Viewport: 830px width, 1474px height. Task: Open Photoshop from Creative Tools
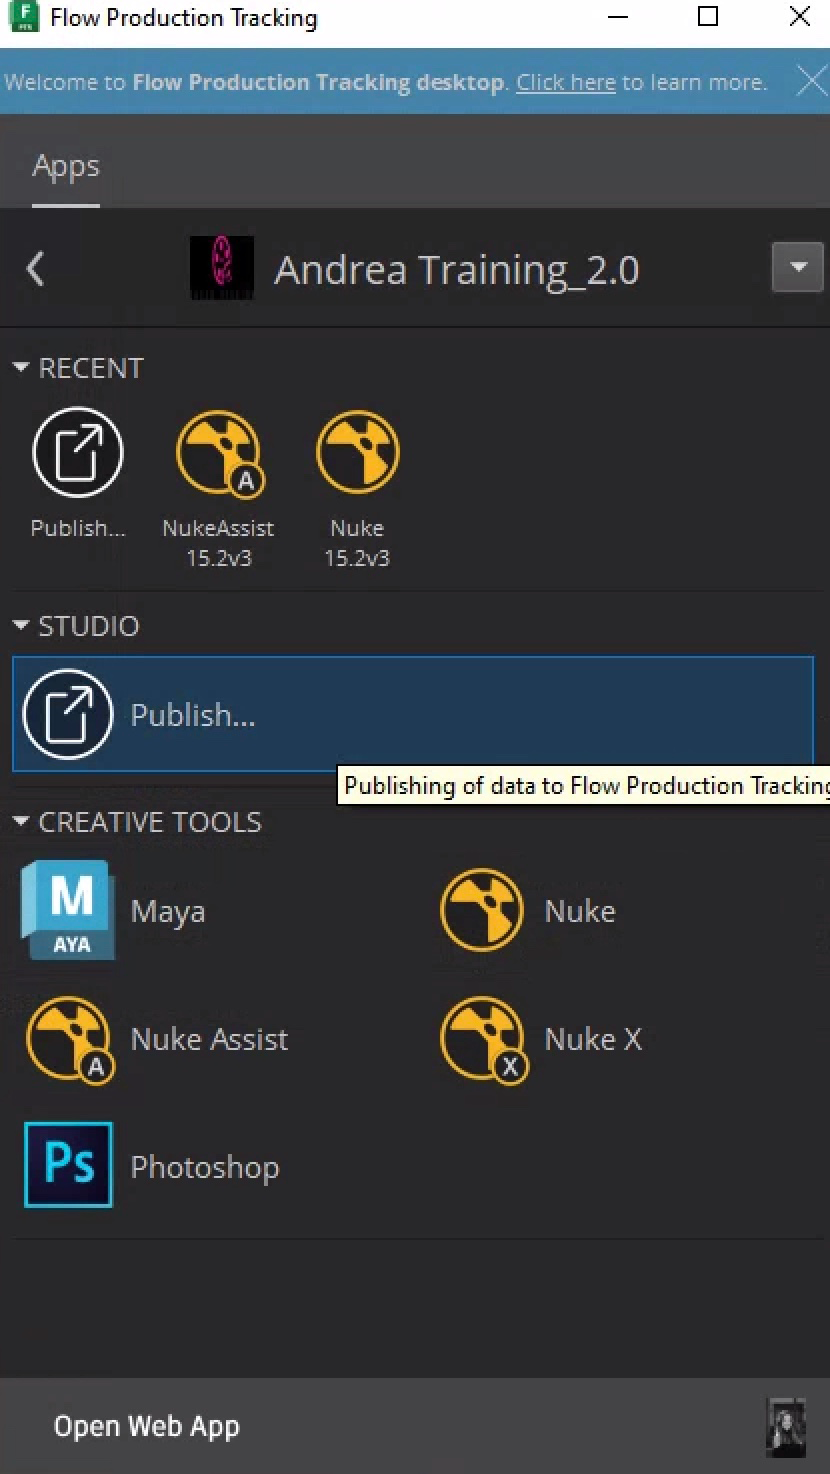70,1166
